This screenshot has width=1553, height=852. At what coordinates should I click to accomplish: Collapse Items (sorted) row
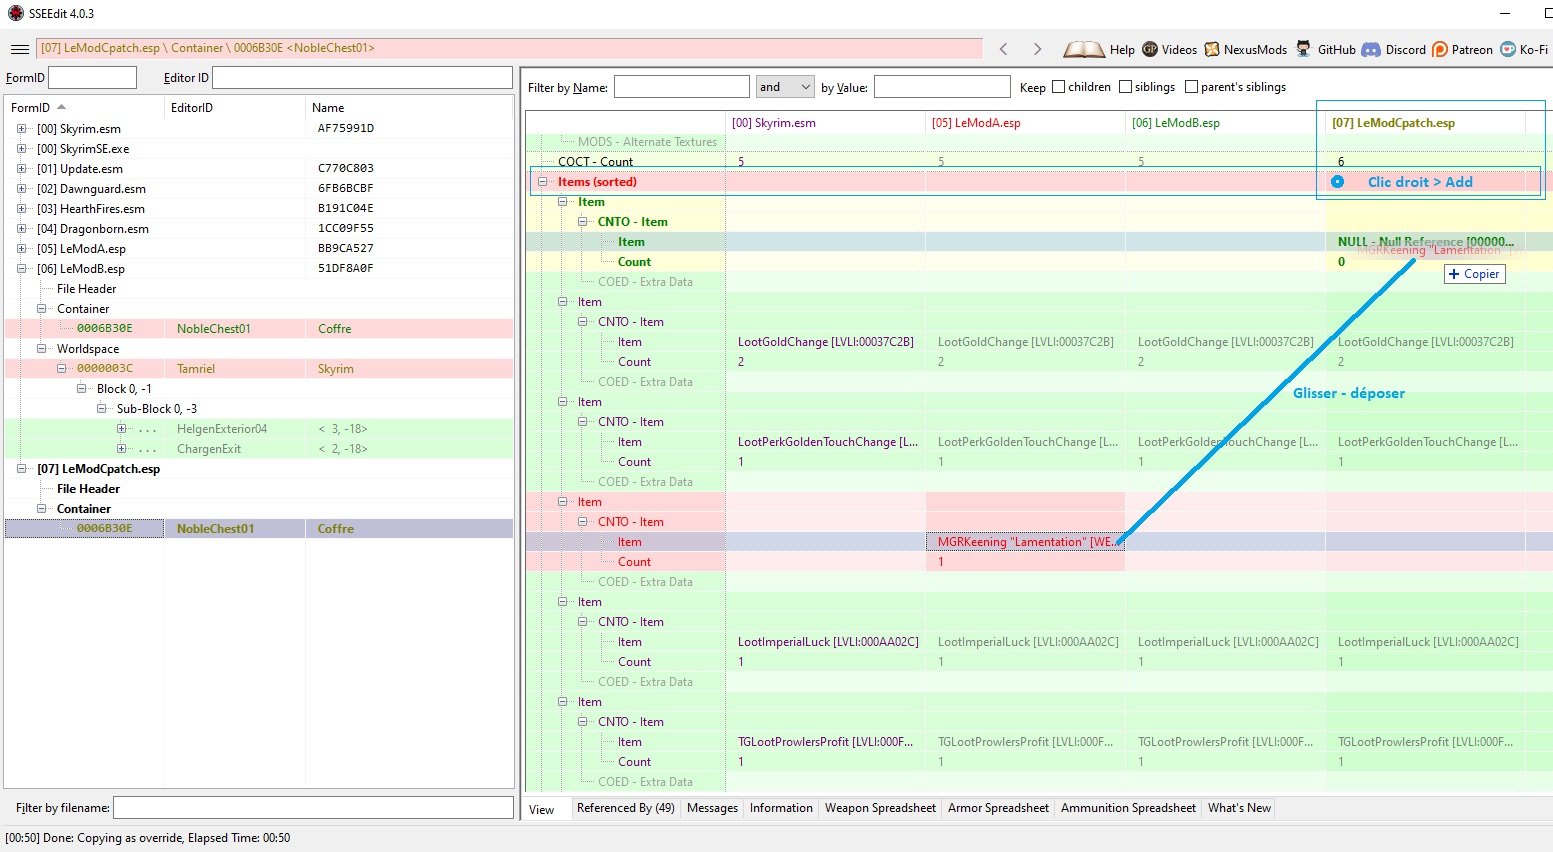click(x=543, y=182)
